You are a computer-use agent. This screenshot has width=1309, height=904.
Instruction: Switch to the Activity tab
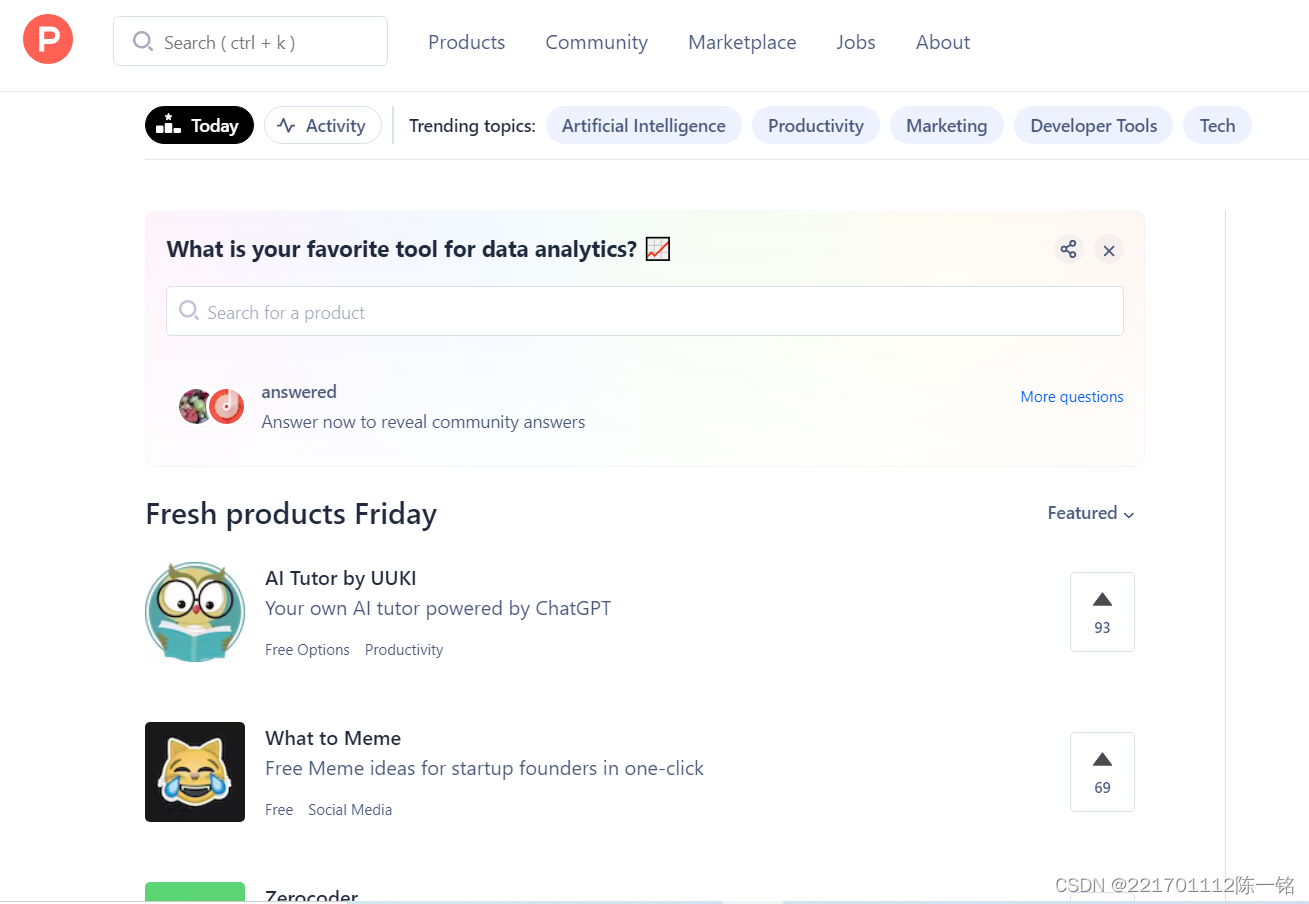tap(323, 125)
